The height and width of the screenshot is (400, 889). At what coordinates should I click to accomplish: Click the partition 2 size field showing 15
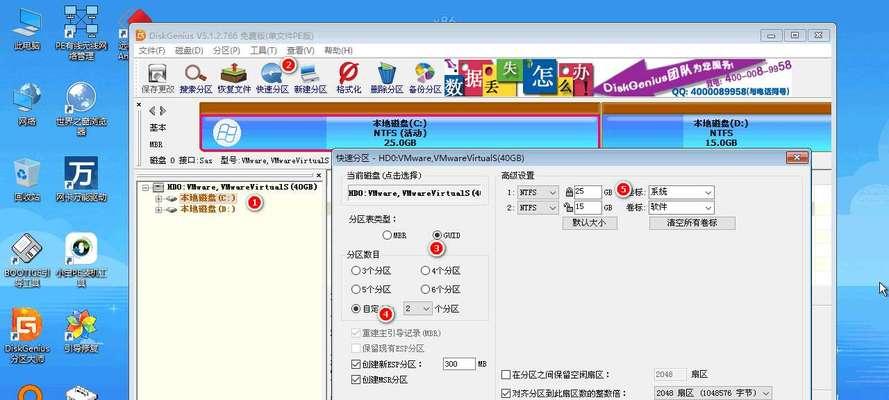[x=588, y=208]
